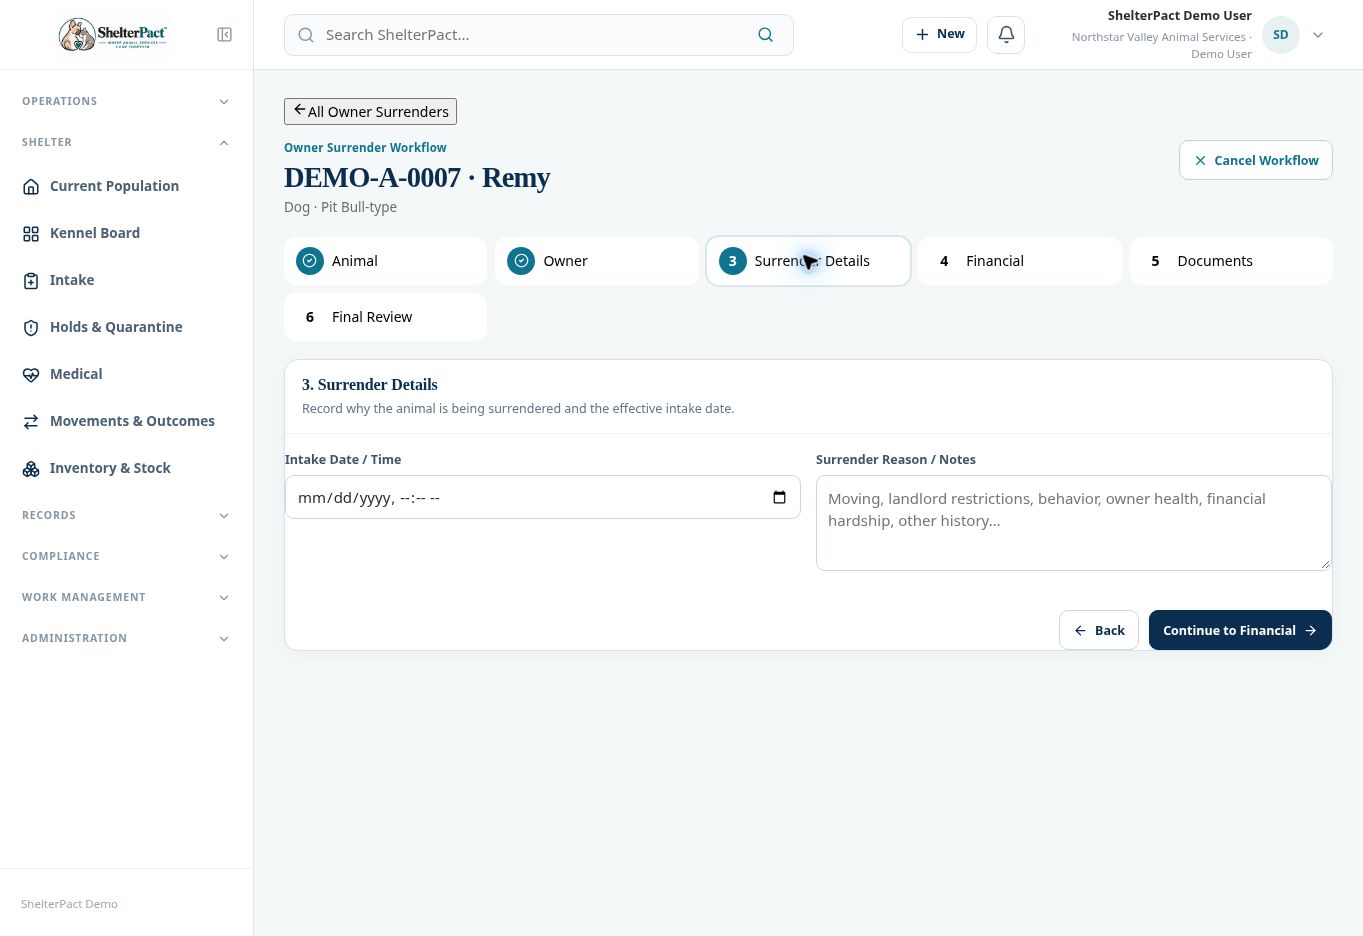This screenshot has height=936, width=1363.
Task: Select the Animal step tab
Action: 385,261
